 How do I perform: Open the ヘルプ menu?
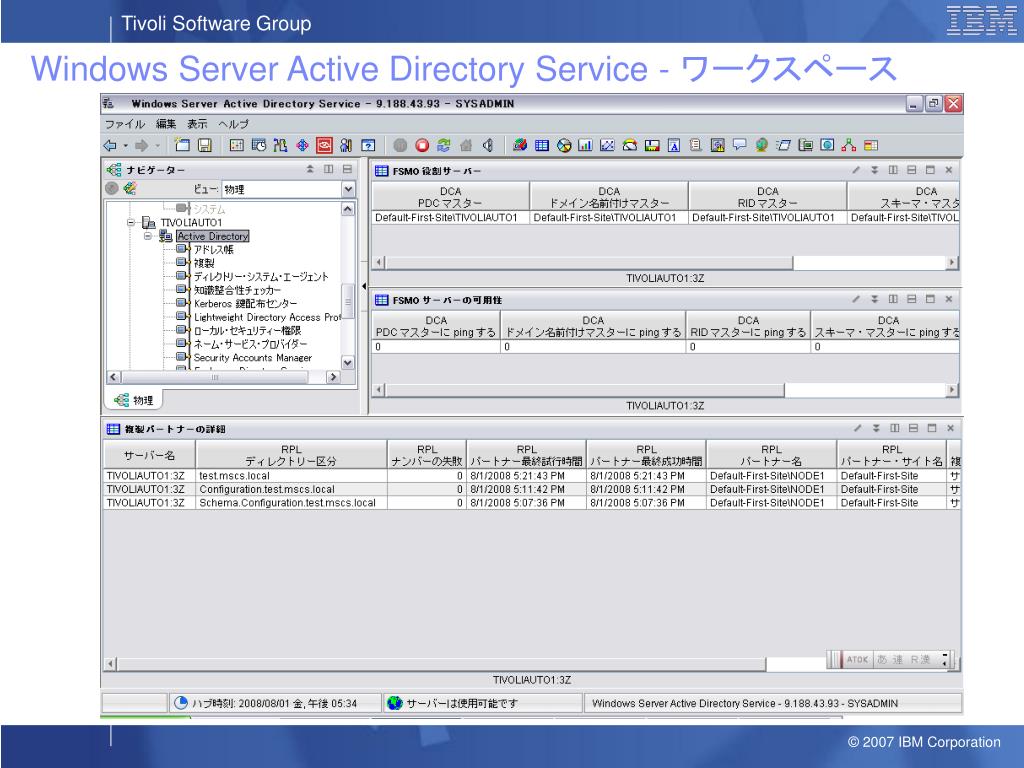233,124
